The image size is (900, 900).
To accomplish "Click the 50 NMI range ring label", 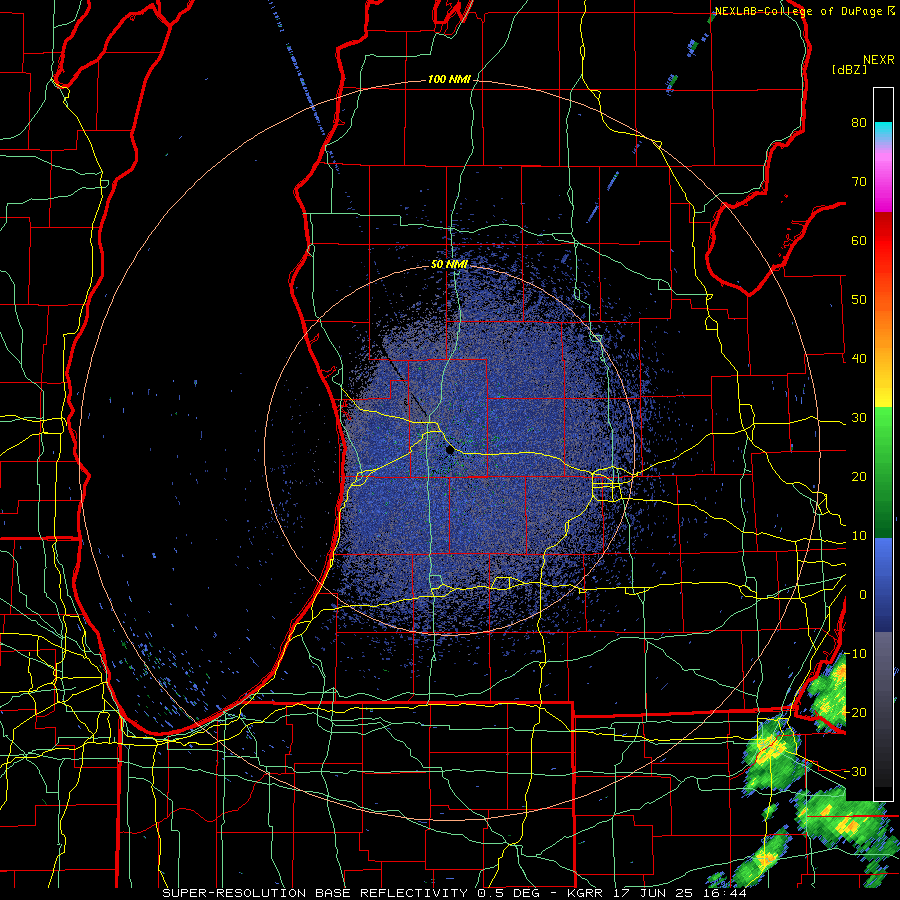I will (x=449, y=265).
